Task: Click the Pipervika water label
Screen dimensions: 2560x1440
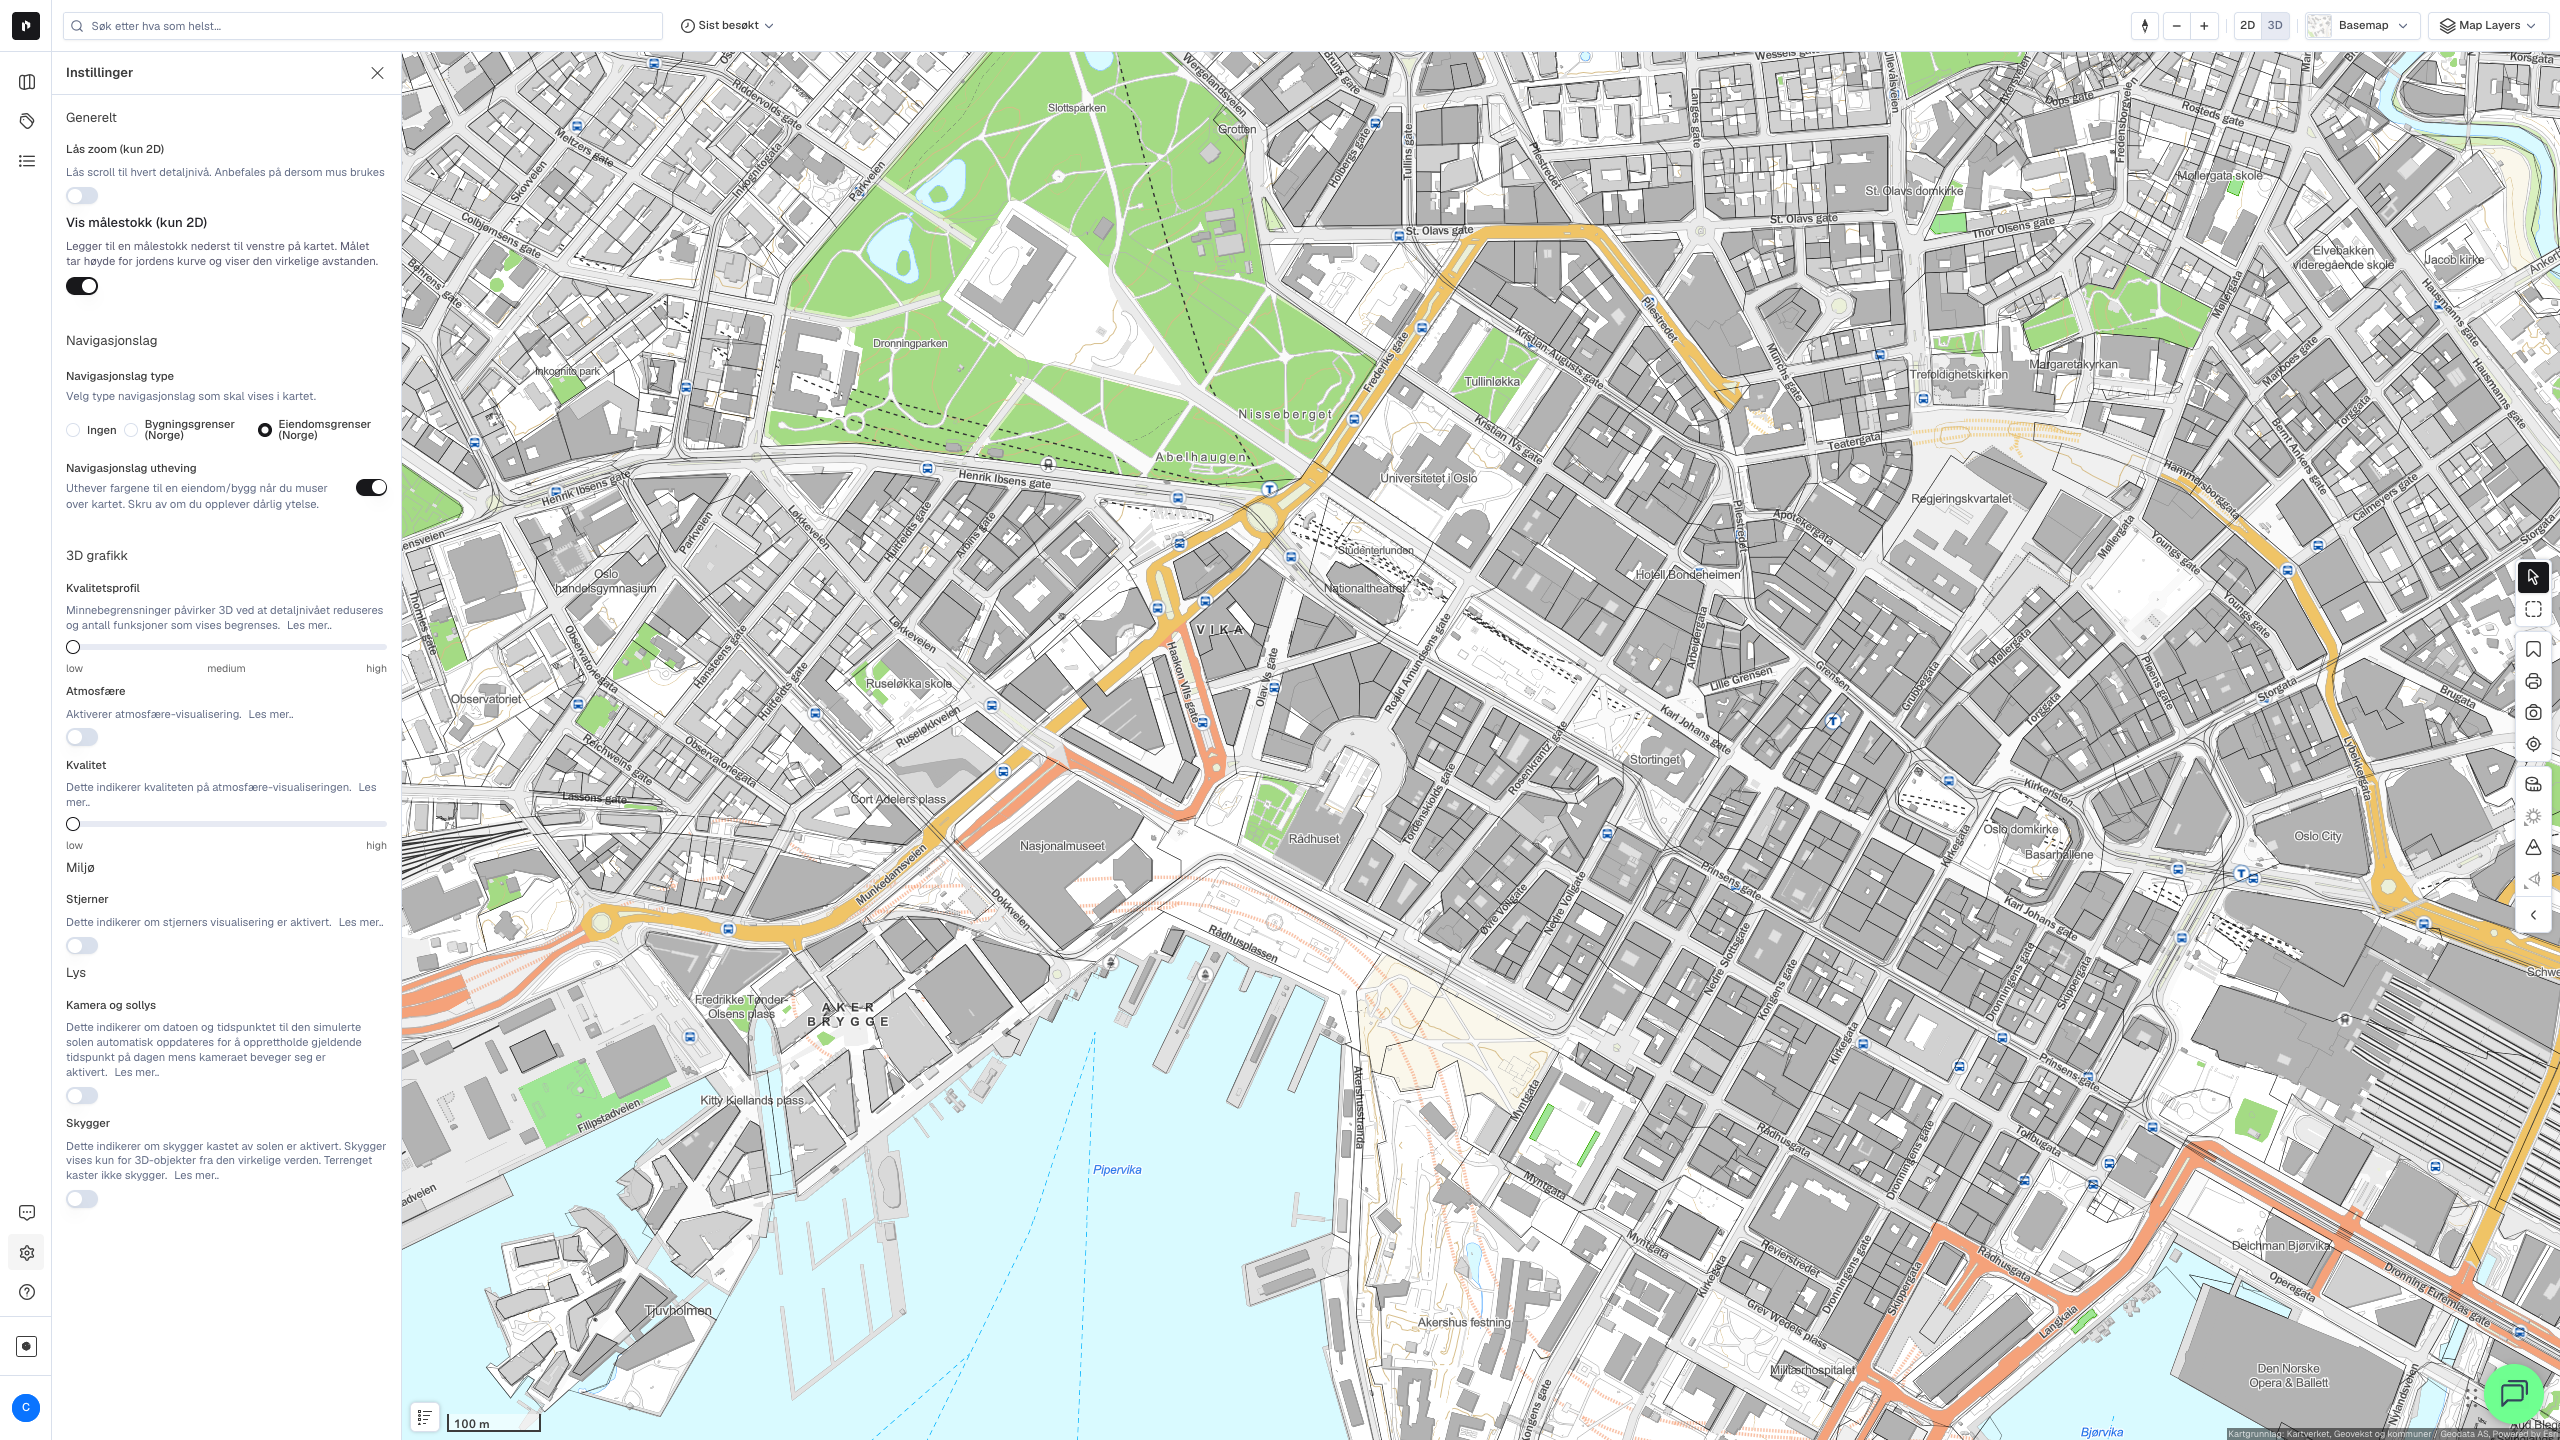Action: pyautogui.click(x=1117, y=1170)
